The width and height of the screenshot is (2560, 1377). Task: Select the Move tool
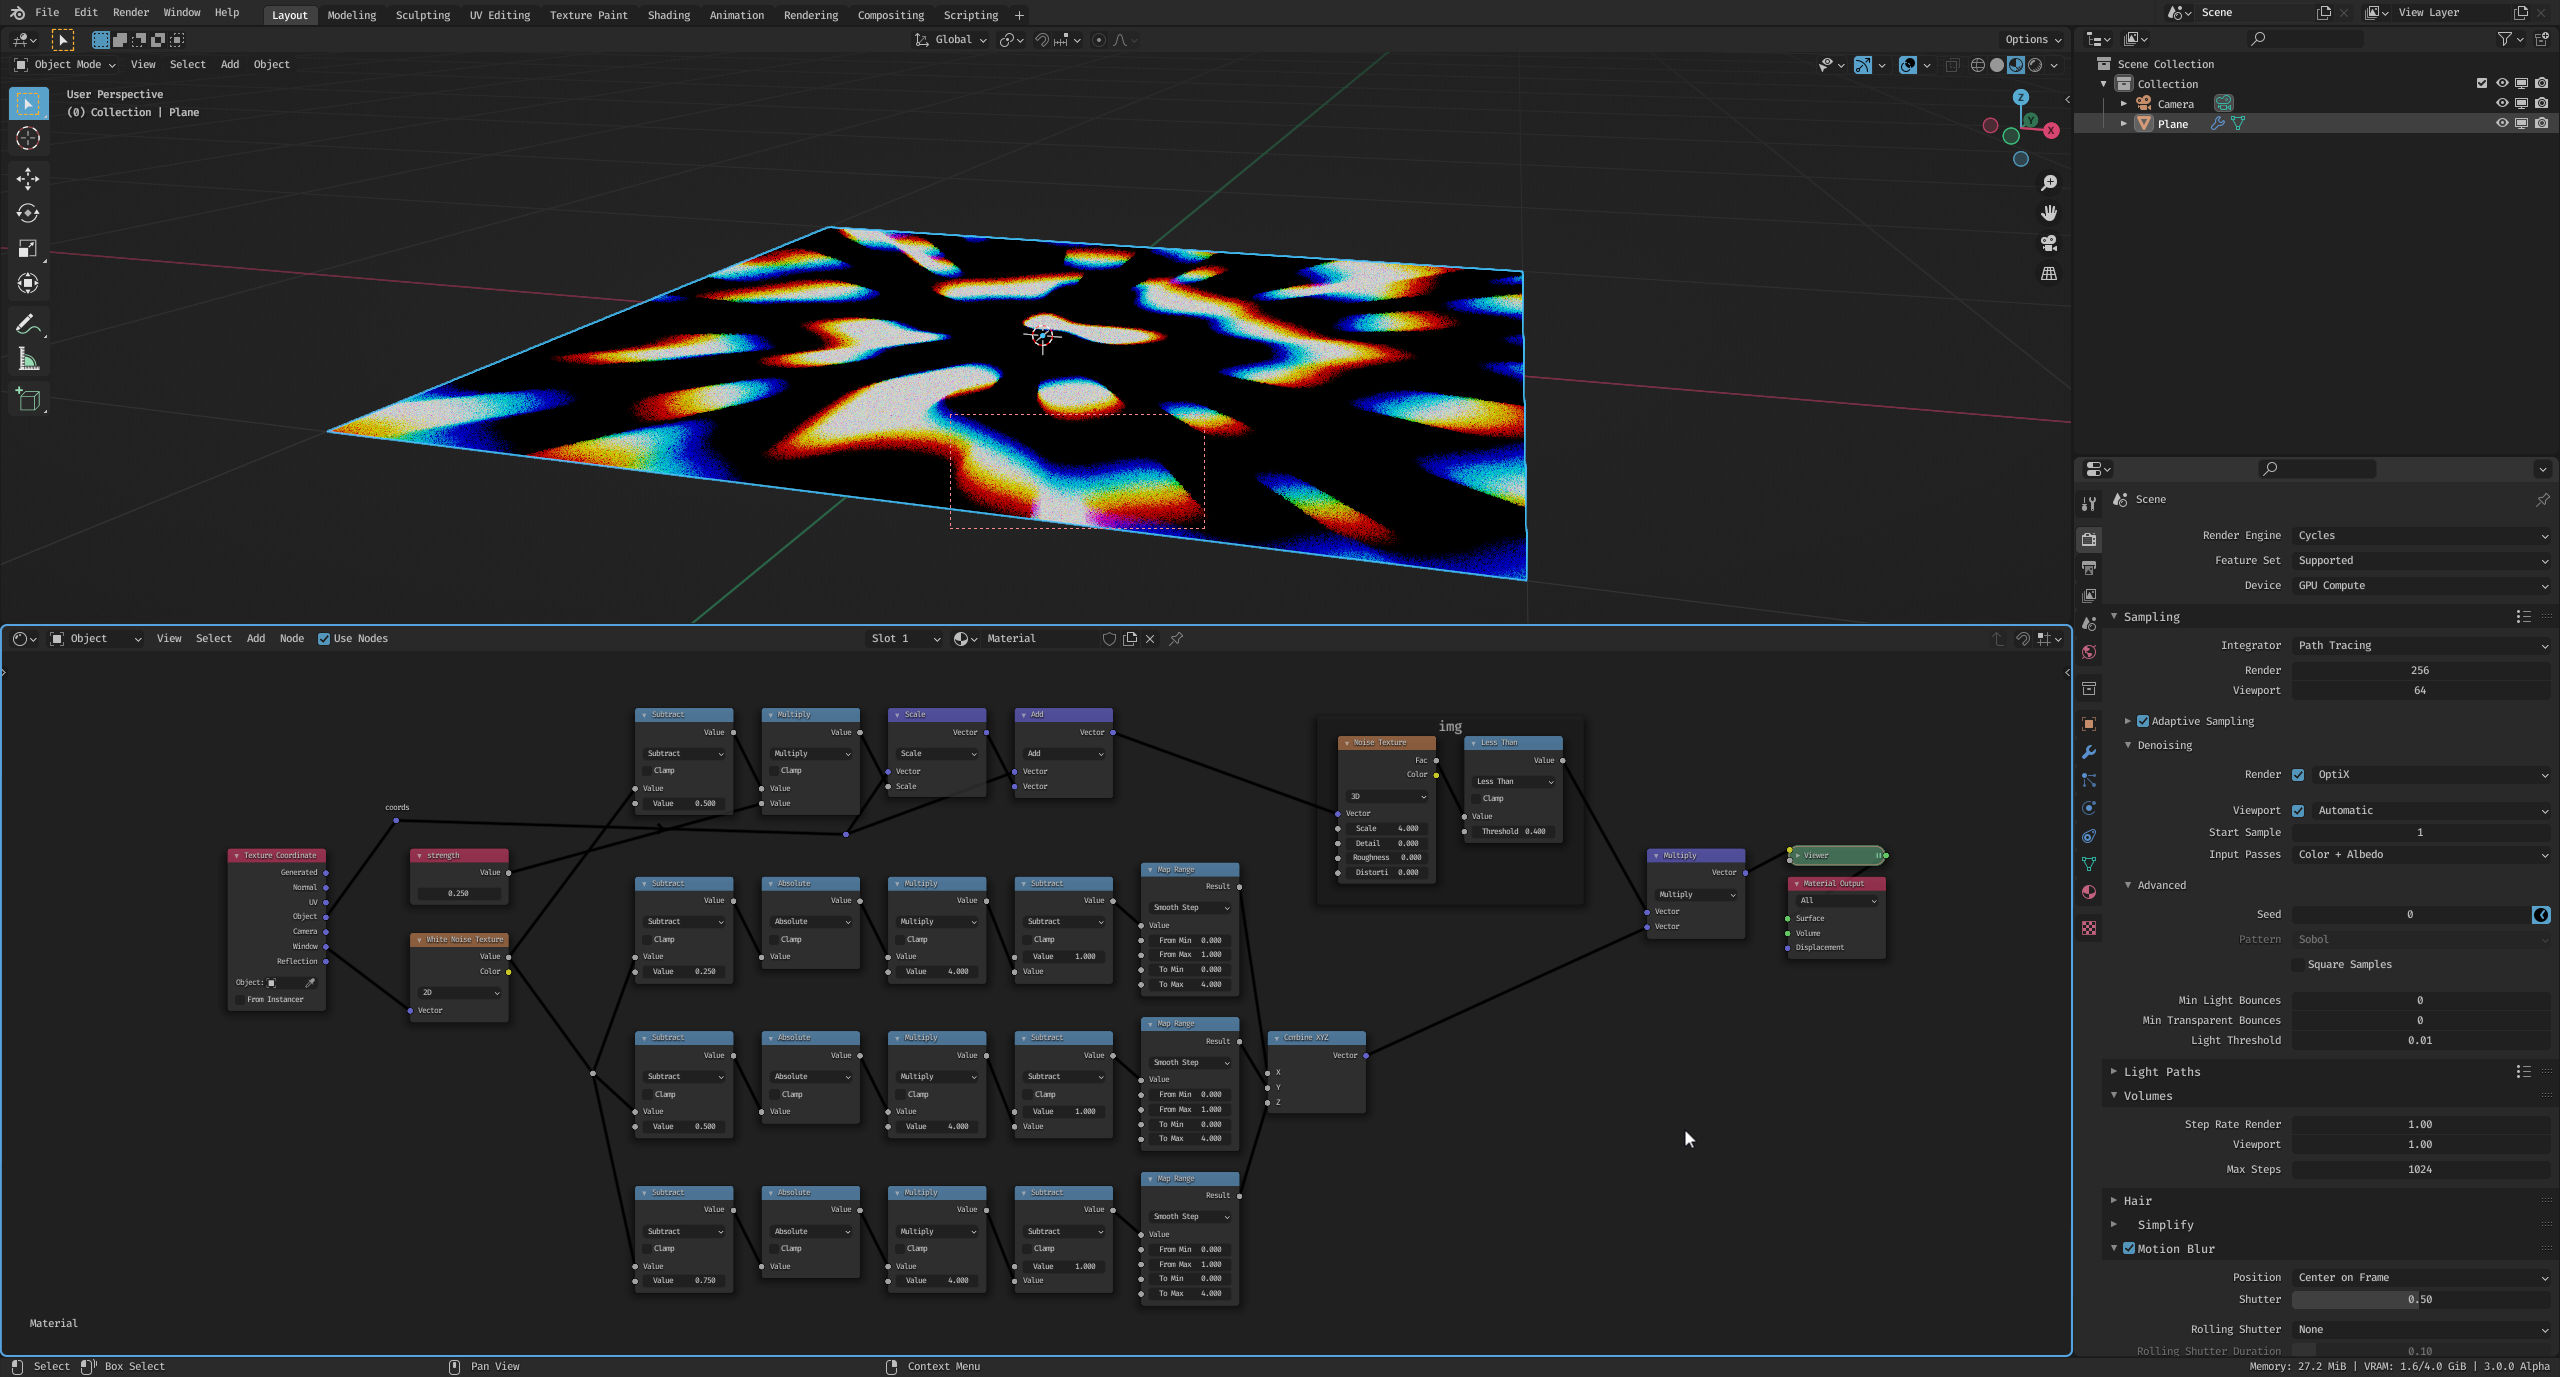pos(28,178)
